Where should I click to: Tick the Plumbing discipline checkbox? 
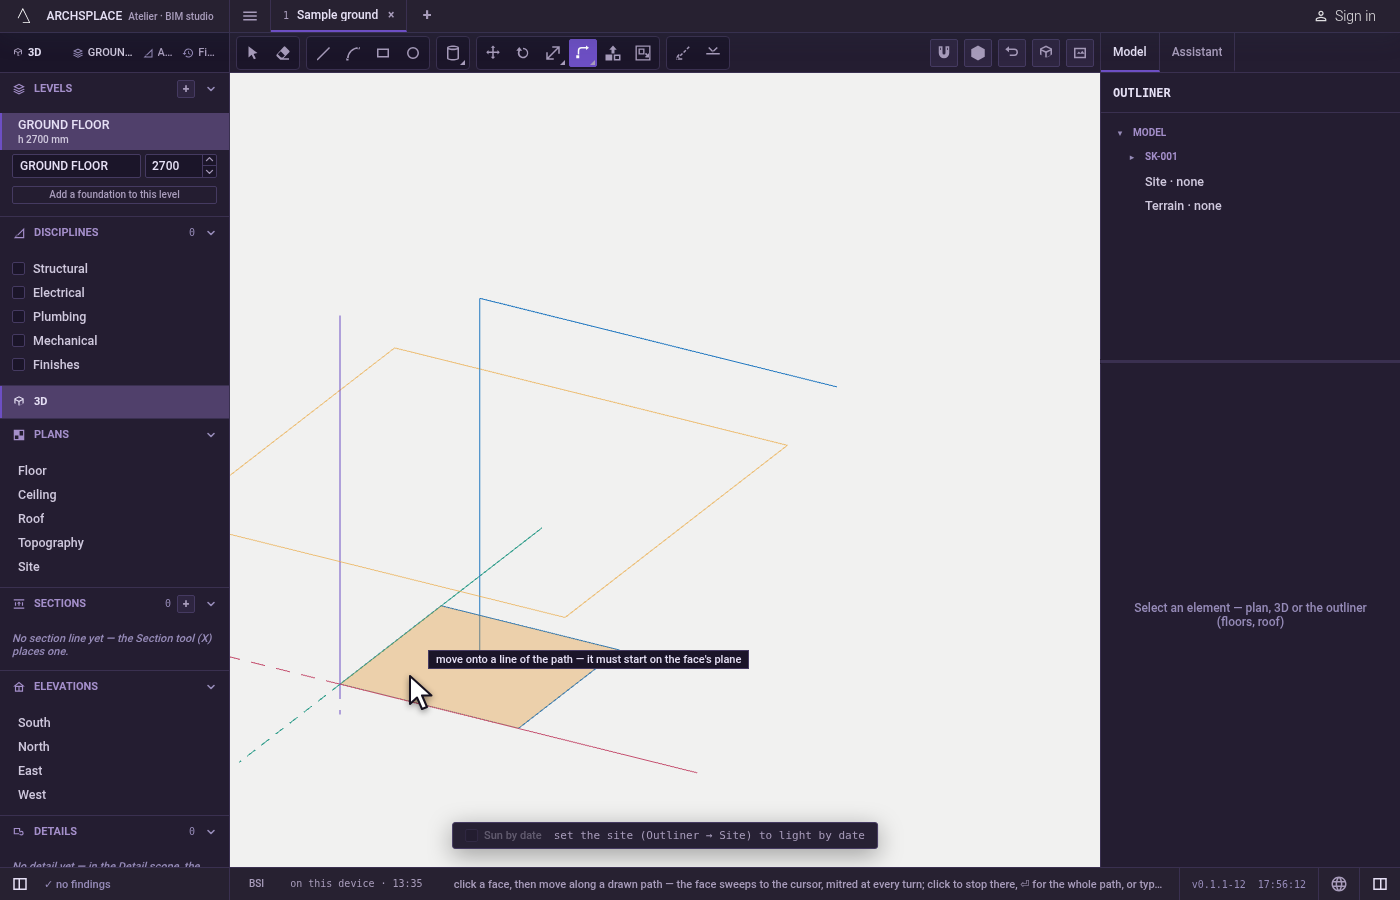tap(18, 316)
